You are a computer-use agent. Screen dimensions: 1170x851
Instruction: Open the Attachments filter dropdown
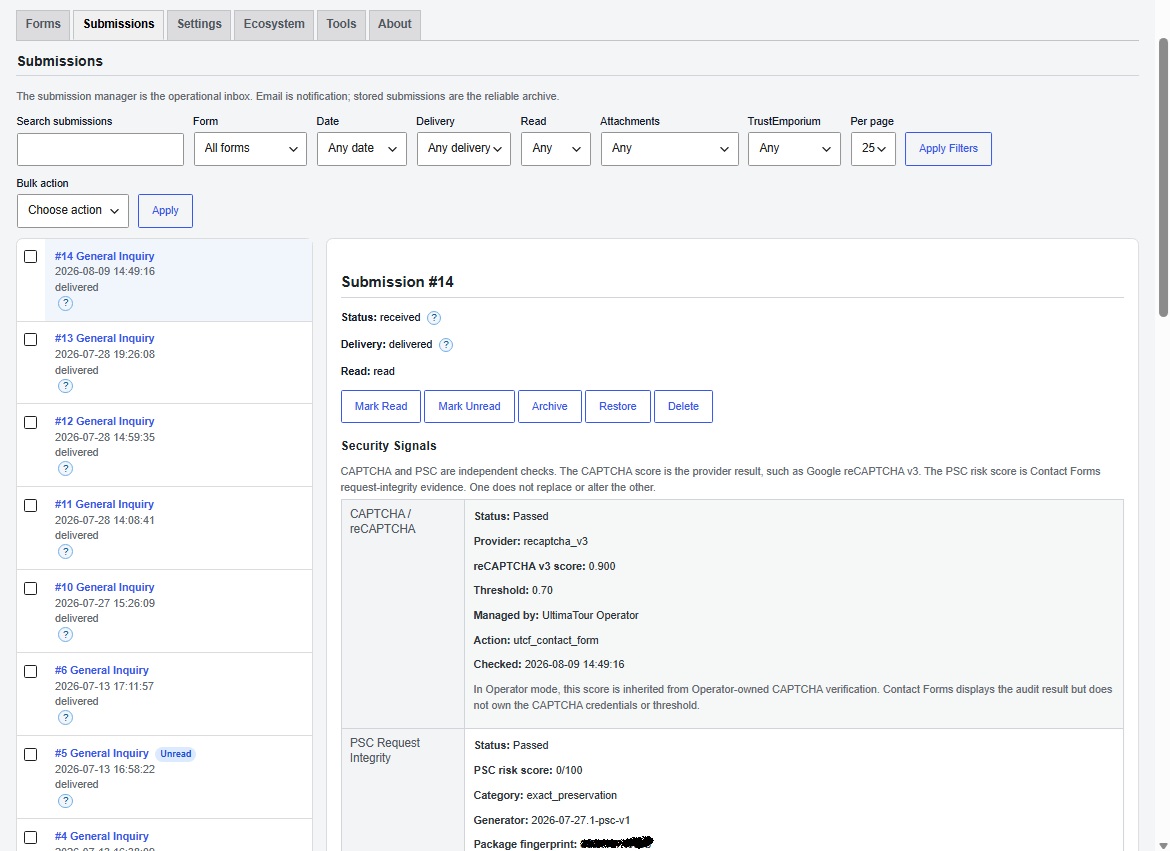669,149
